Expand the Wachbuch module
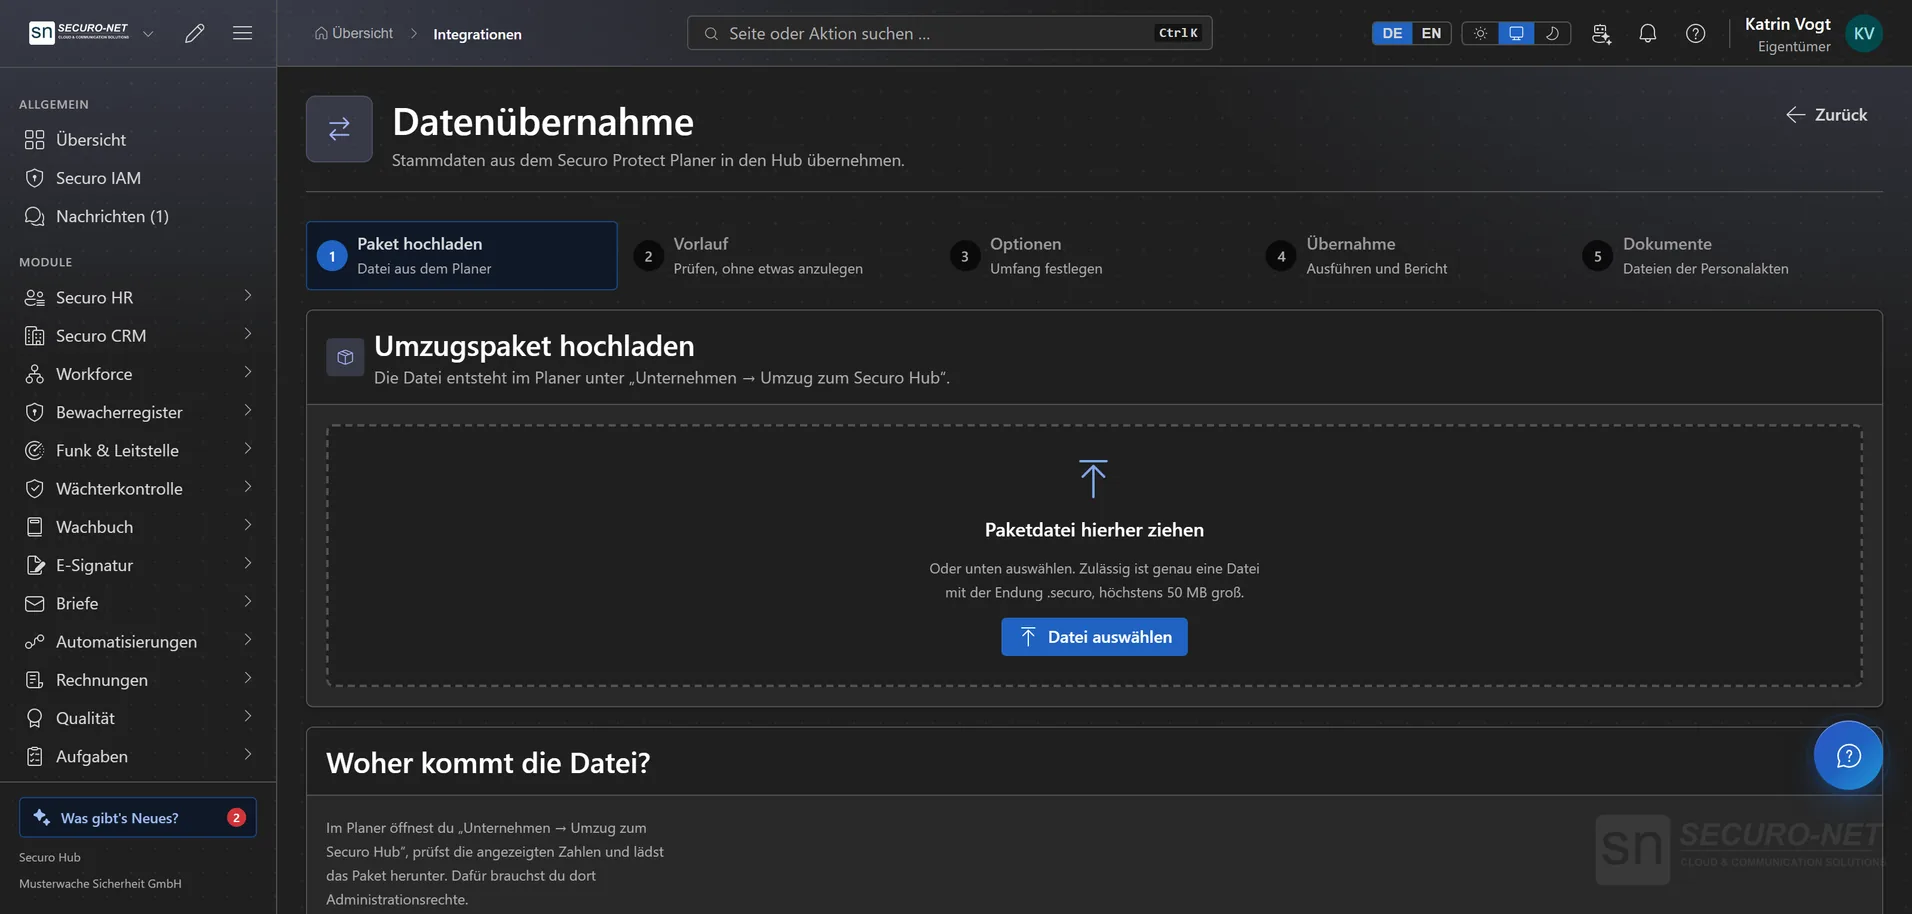This screenshot has width=1912, height=914. click(138, 527)
